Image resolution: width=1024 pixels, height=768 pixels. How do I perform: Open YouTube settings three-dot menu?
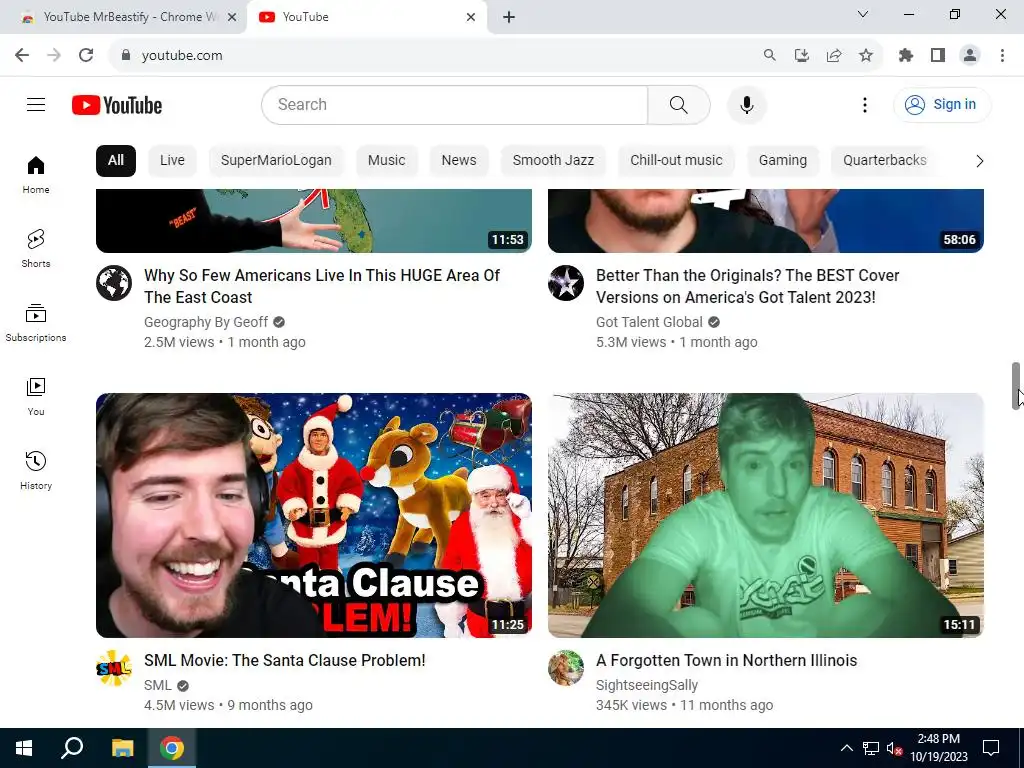pyautogui.click(x=865, y=104)
